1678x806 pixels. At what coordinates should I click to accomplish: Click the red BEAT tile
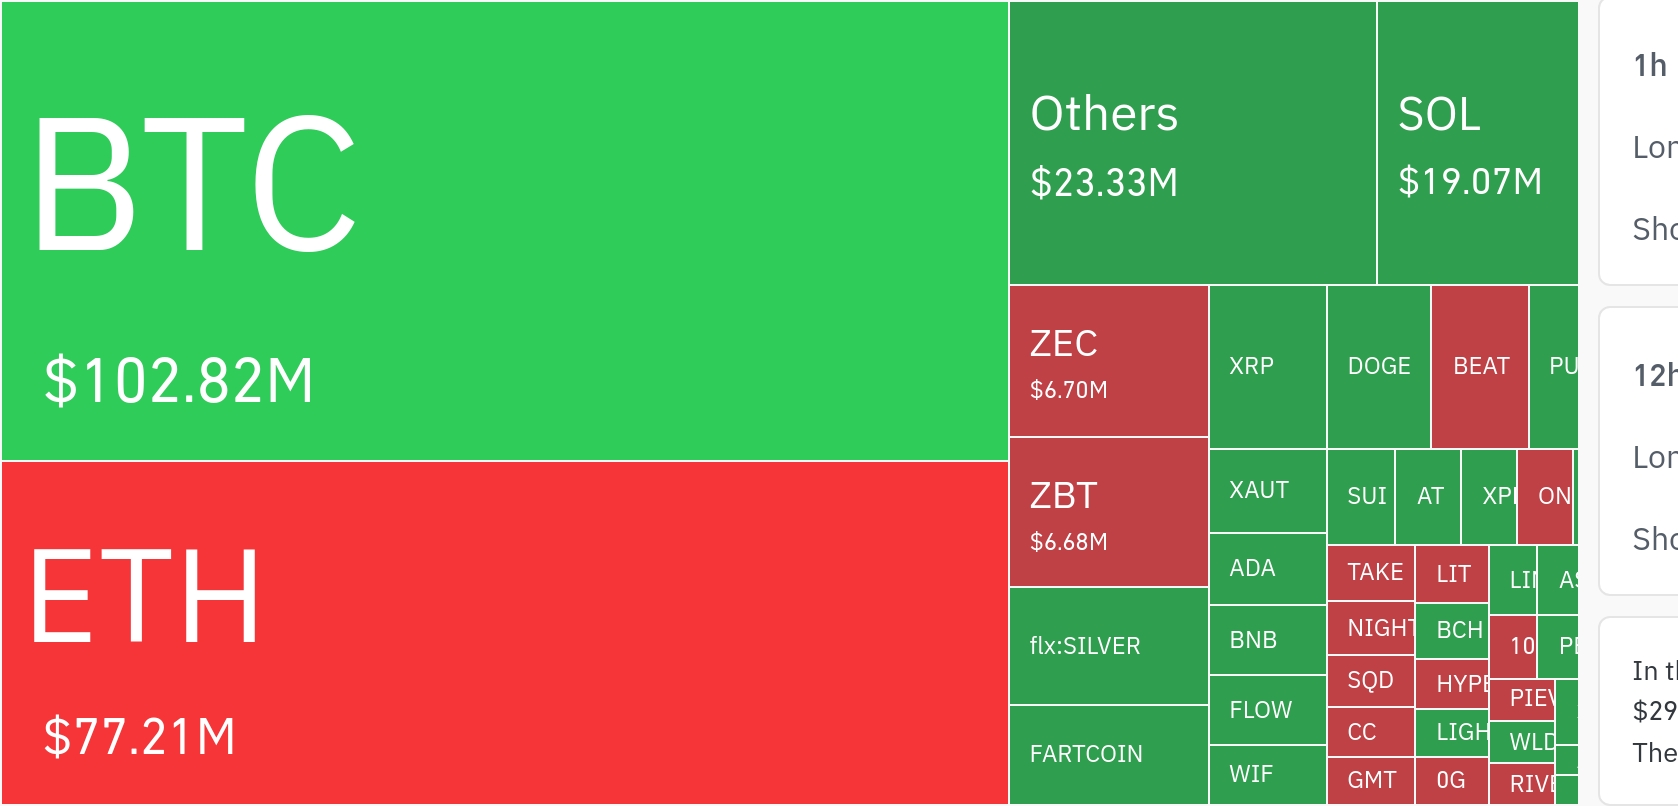[x=1479, y=366]
